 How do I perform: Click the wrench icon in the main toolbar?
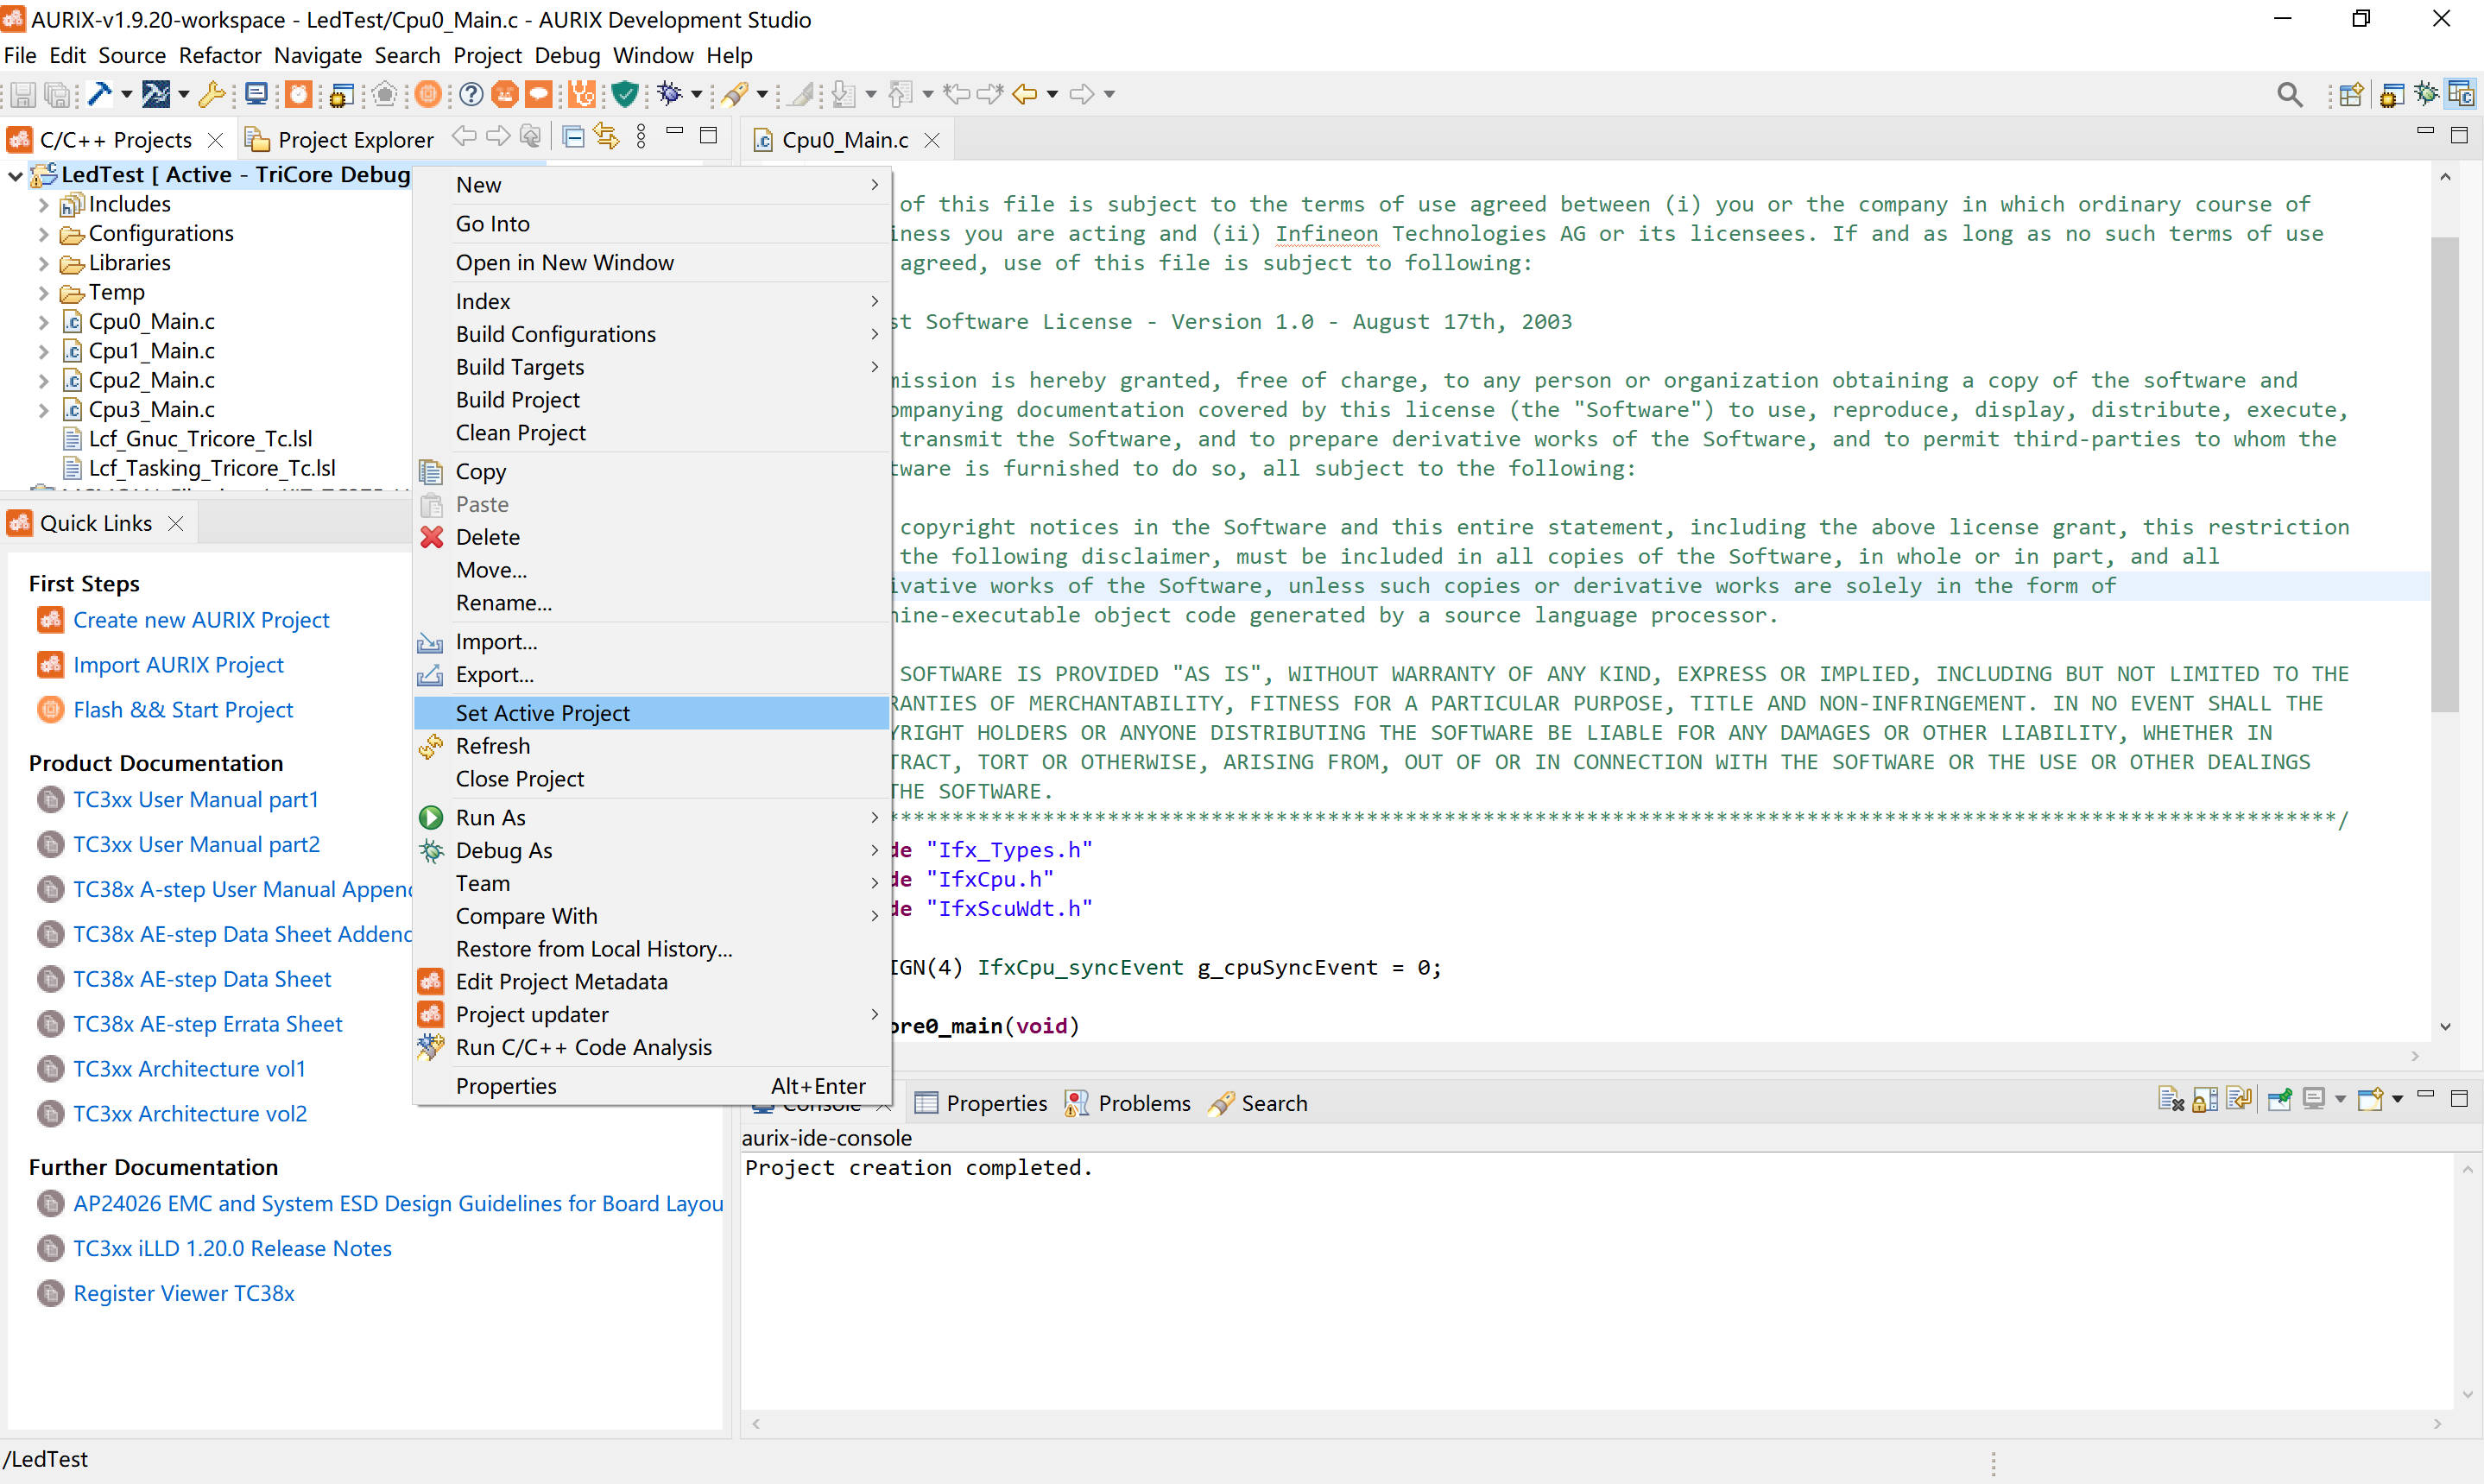[x=212, y=94]
